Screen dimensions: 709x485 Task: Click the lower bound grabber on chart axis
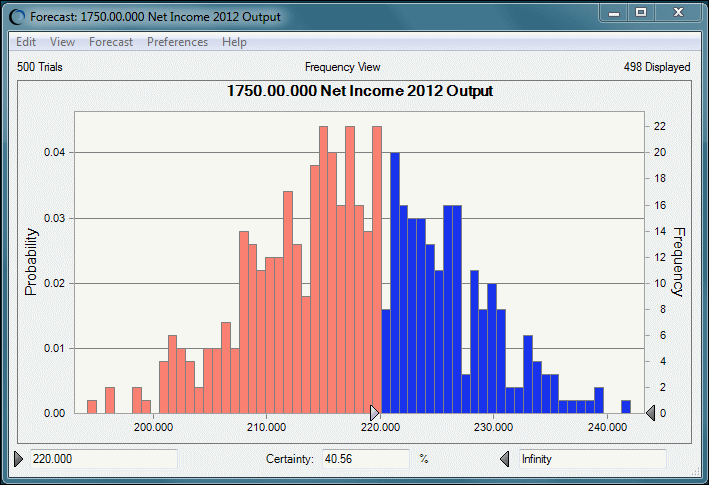click(x=374, y=413)
